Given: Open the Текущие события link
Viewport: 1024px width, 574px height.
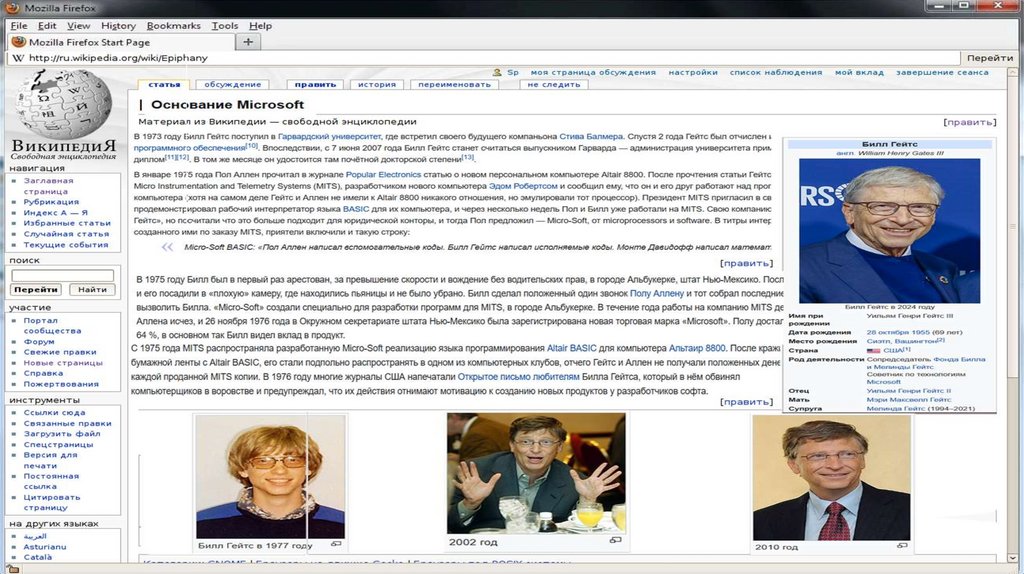Looking at the screenshot, I should (x=66, y=244).
